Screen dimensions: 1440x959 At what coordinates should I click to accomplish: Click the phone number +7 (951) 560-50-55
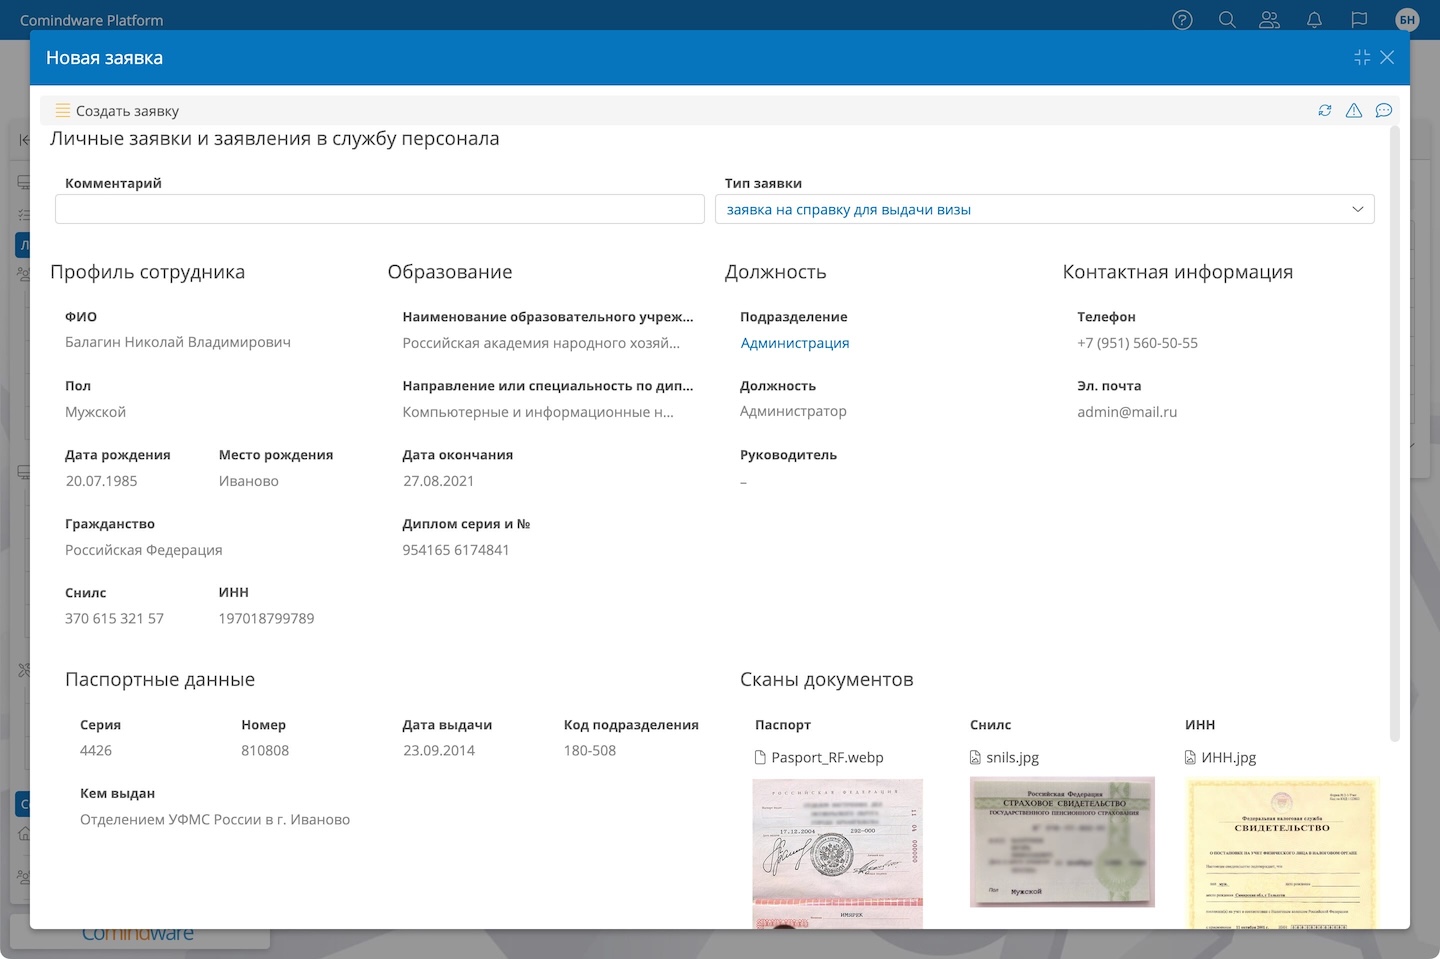click(1137, 343)
